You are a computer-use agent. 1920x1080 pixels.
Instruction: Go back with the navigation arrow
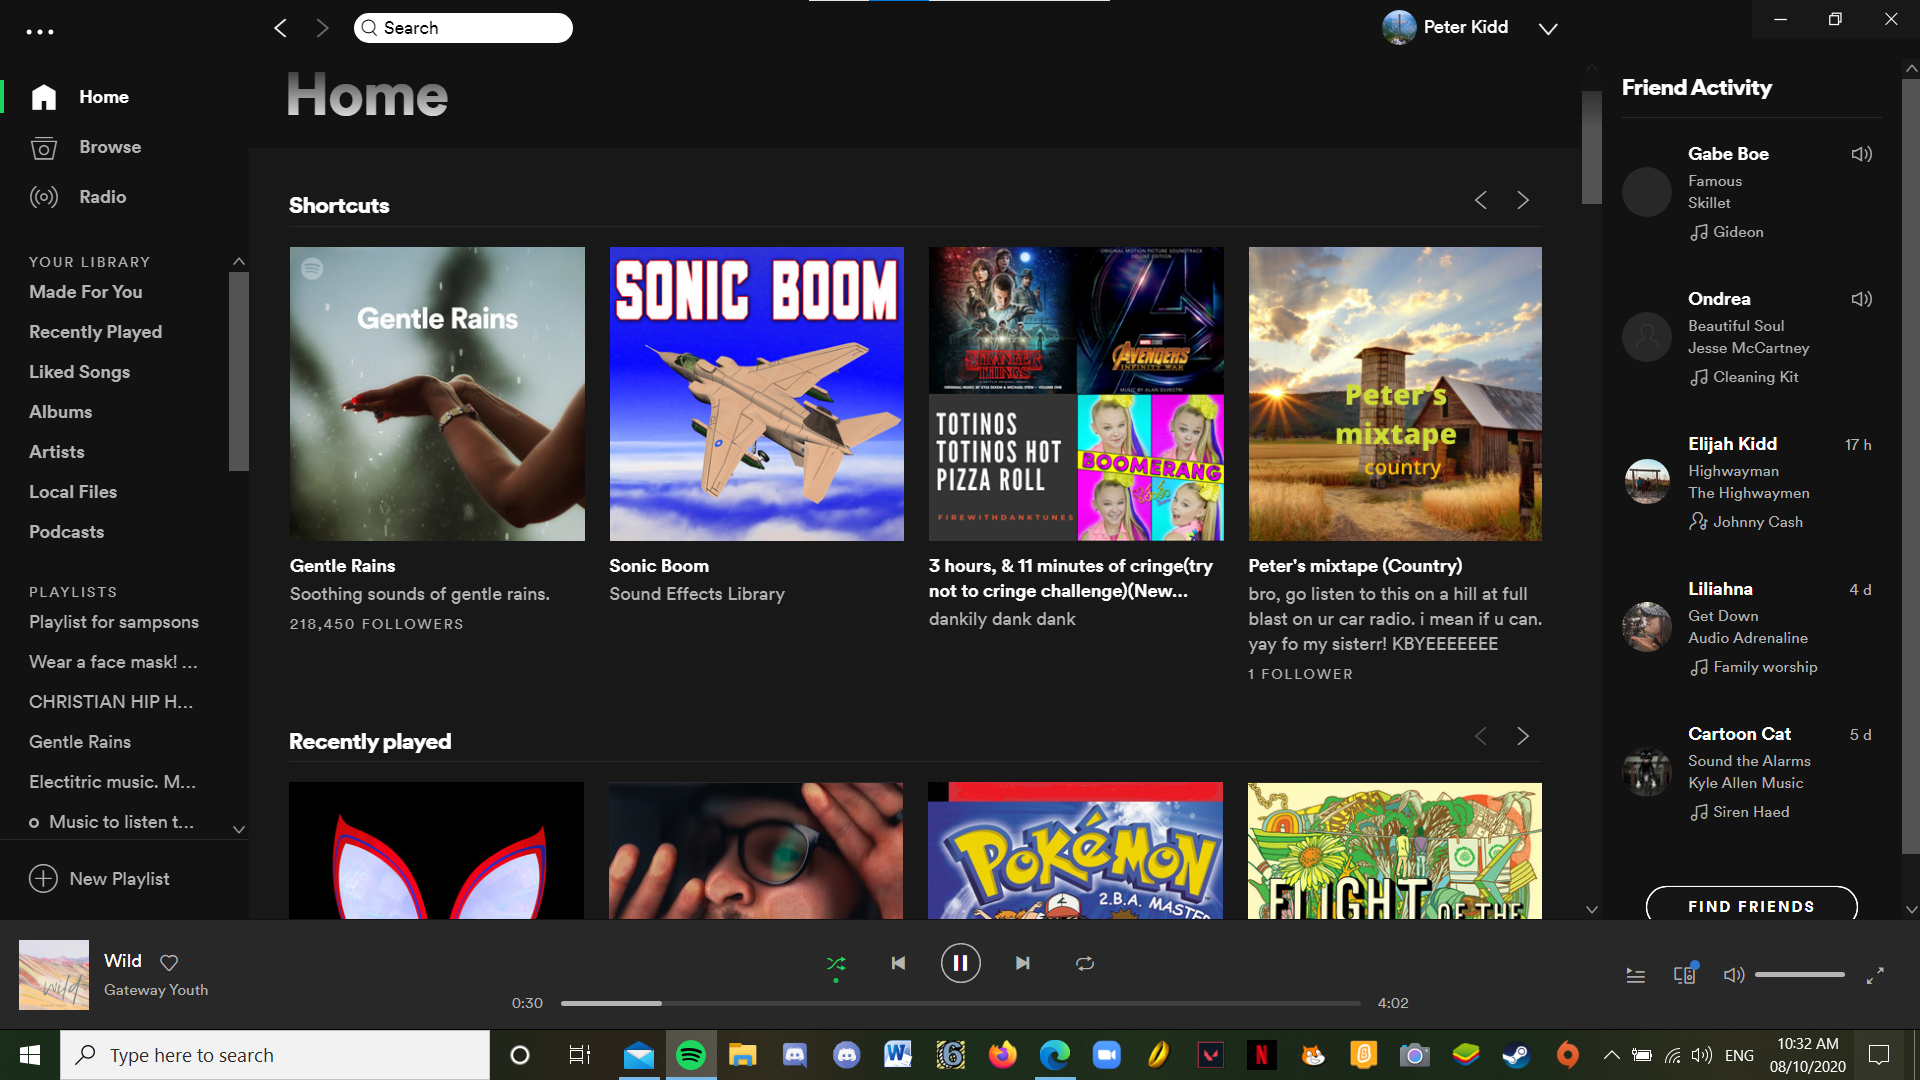pos(281,28)
